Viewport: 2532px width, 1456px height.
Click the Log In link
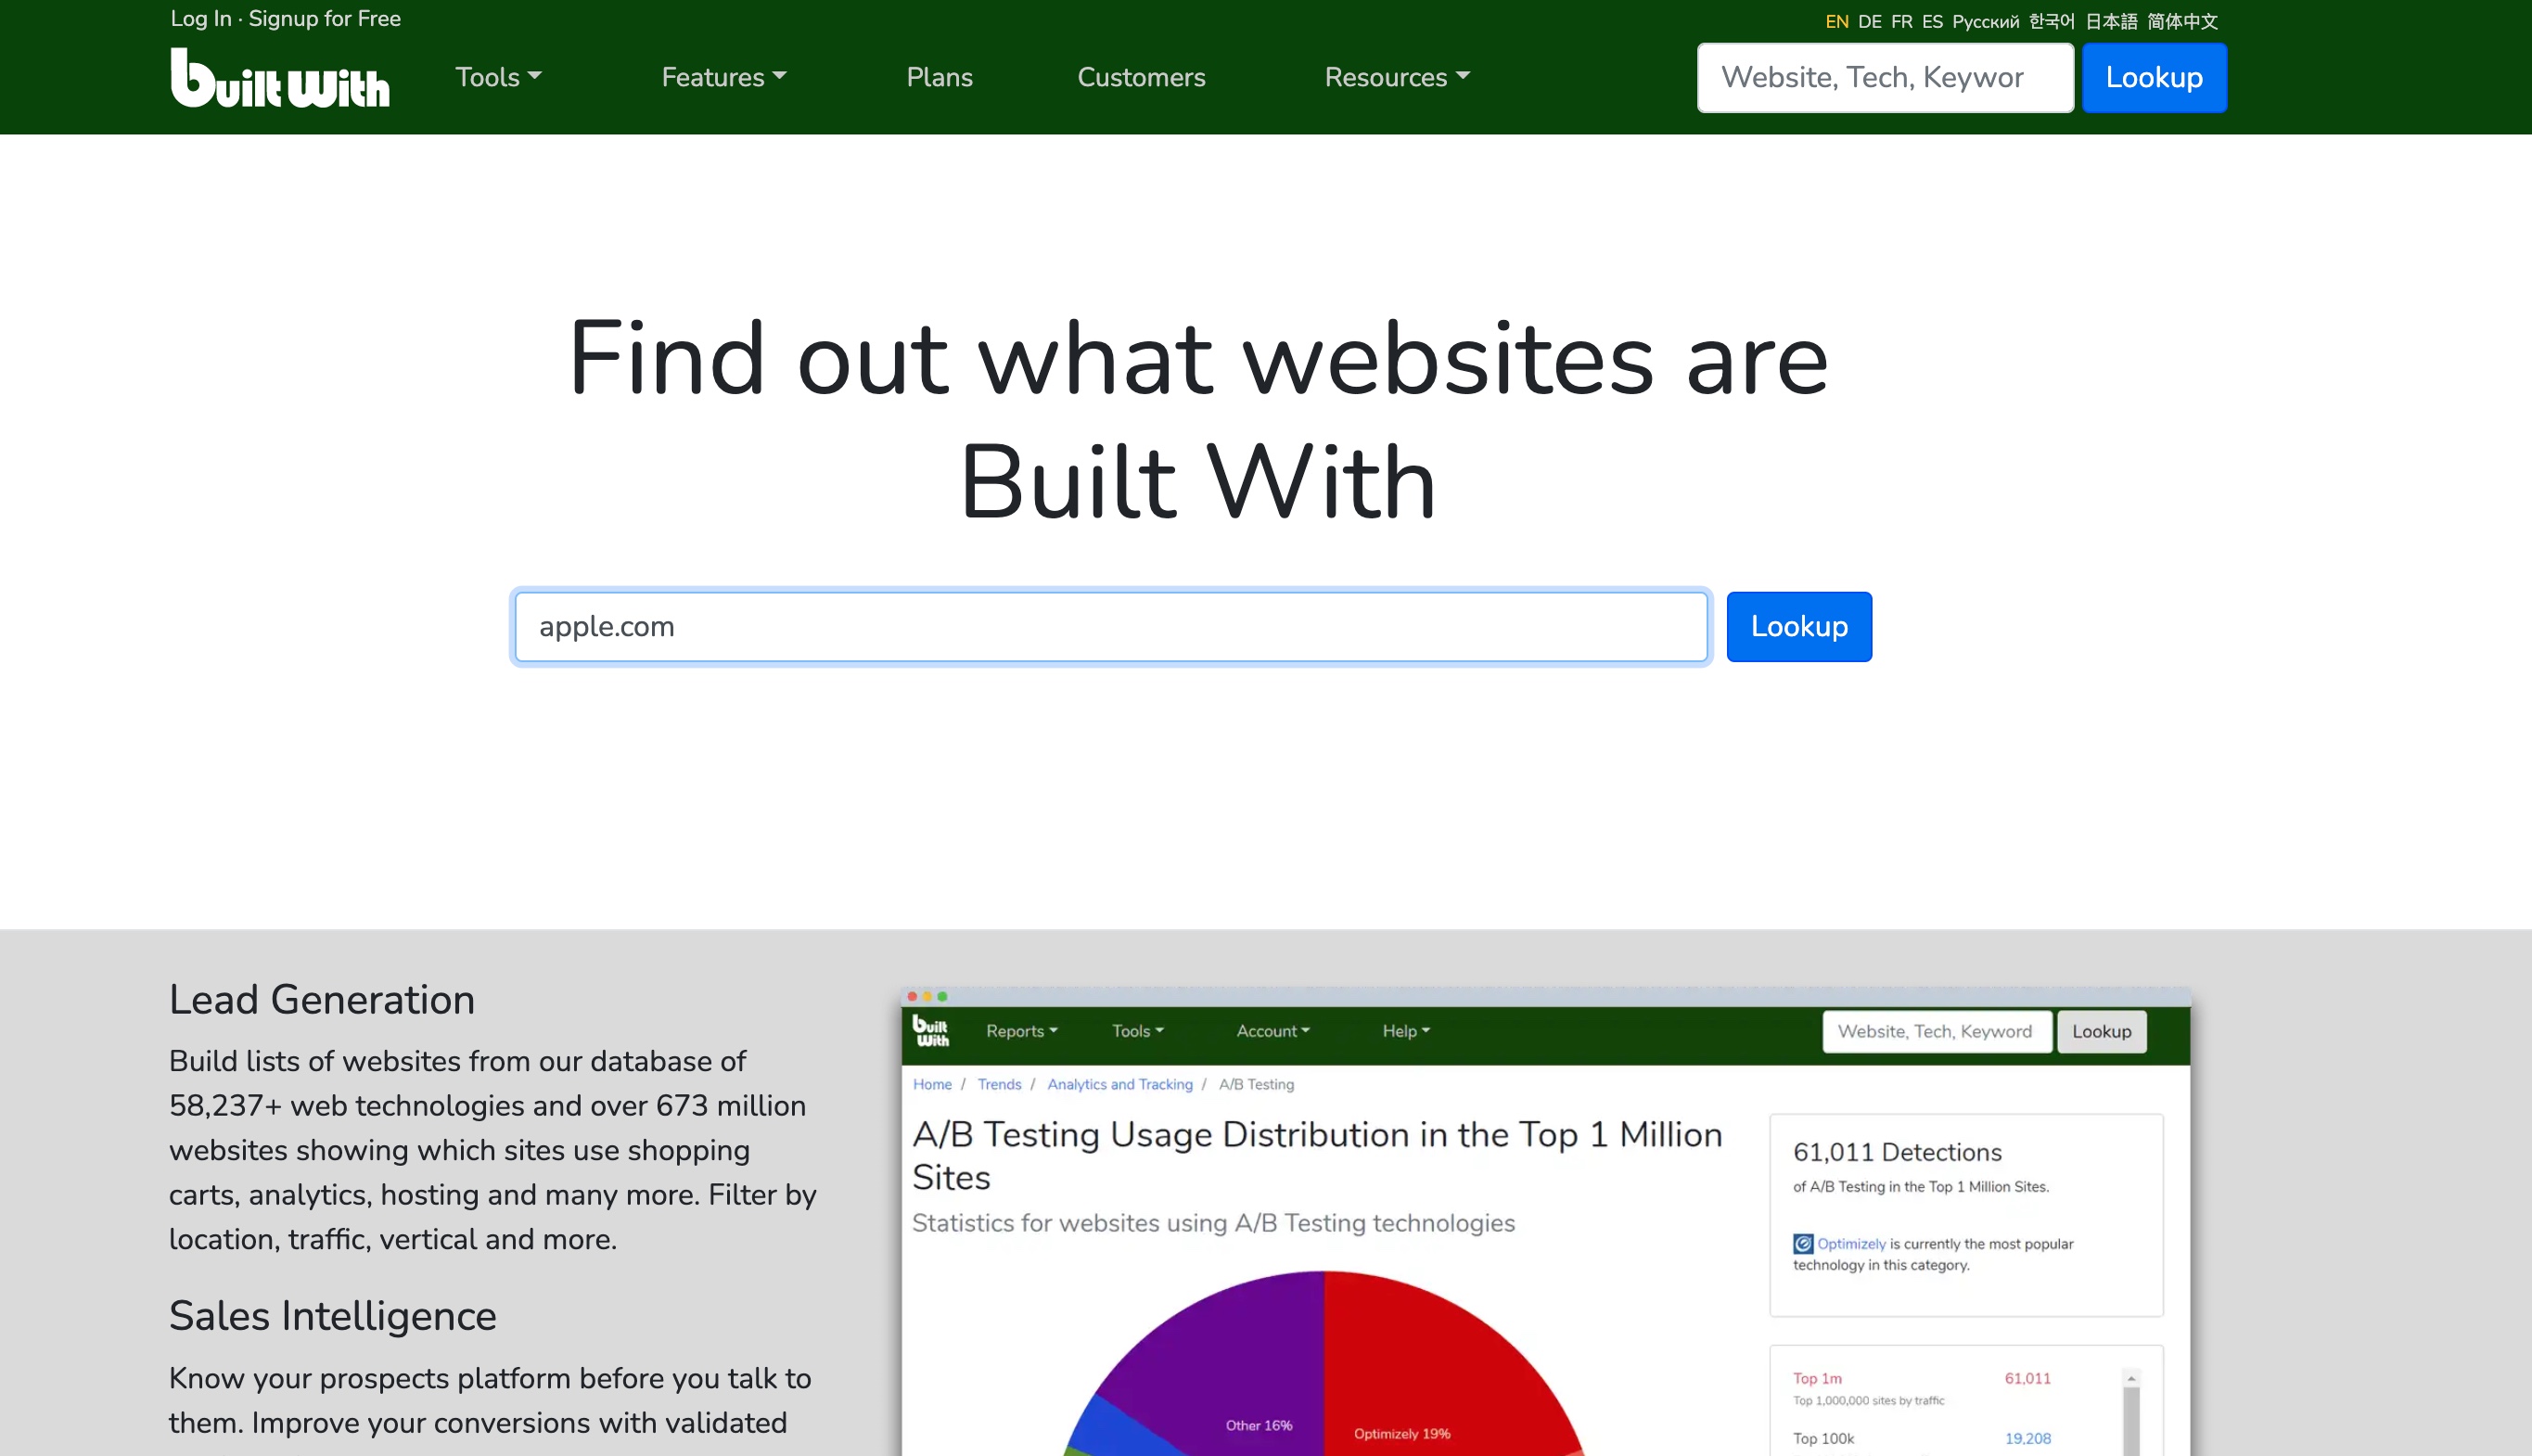200,19
